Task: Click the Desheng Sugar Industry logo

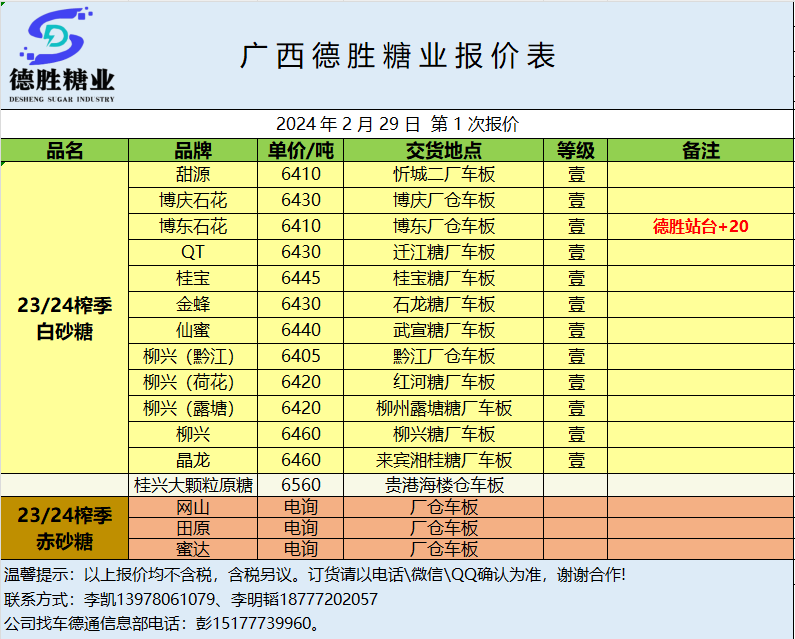Action: pos(62,55)
